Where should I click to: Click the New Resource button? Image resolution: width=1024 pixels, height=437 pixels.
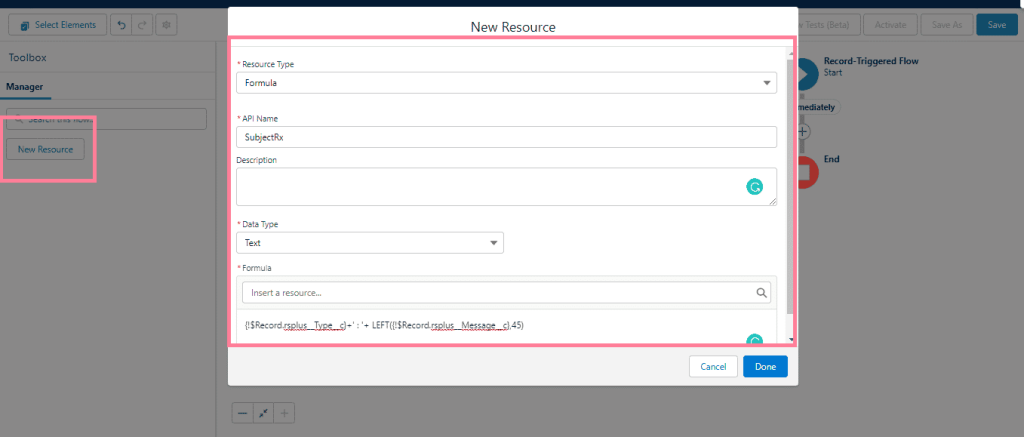pos(46,149)
